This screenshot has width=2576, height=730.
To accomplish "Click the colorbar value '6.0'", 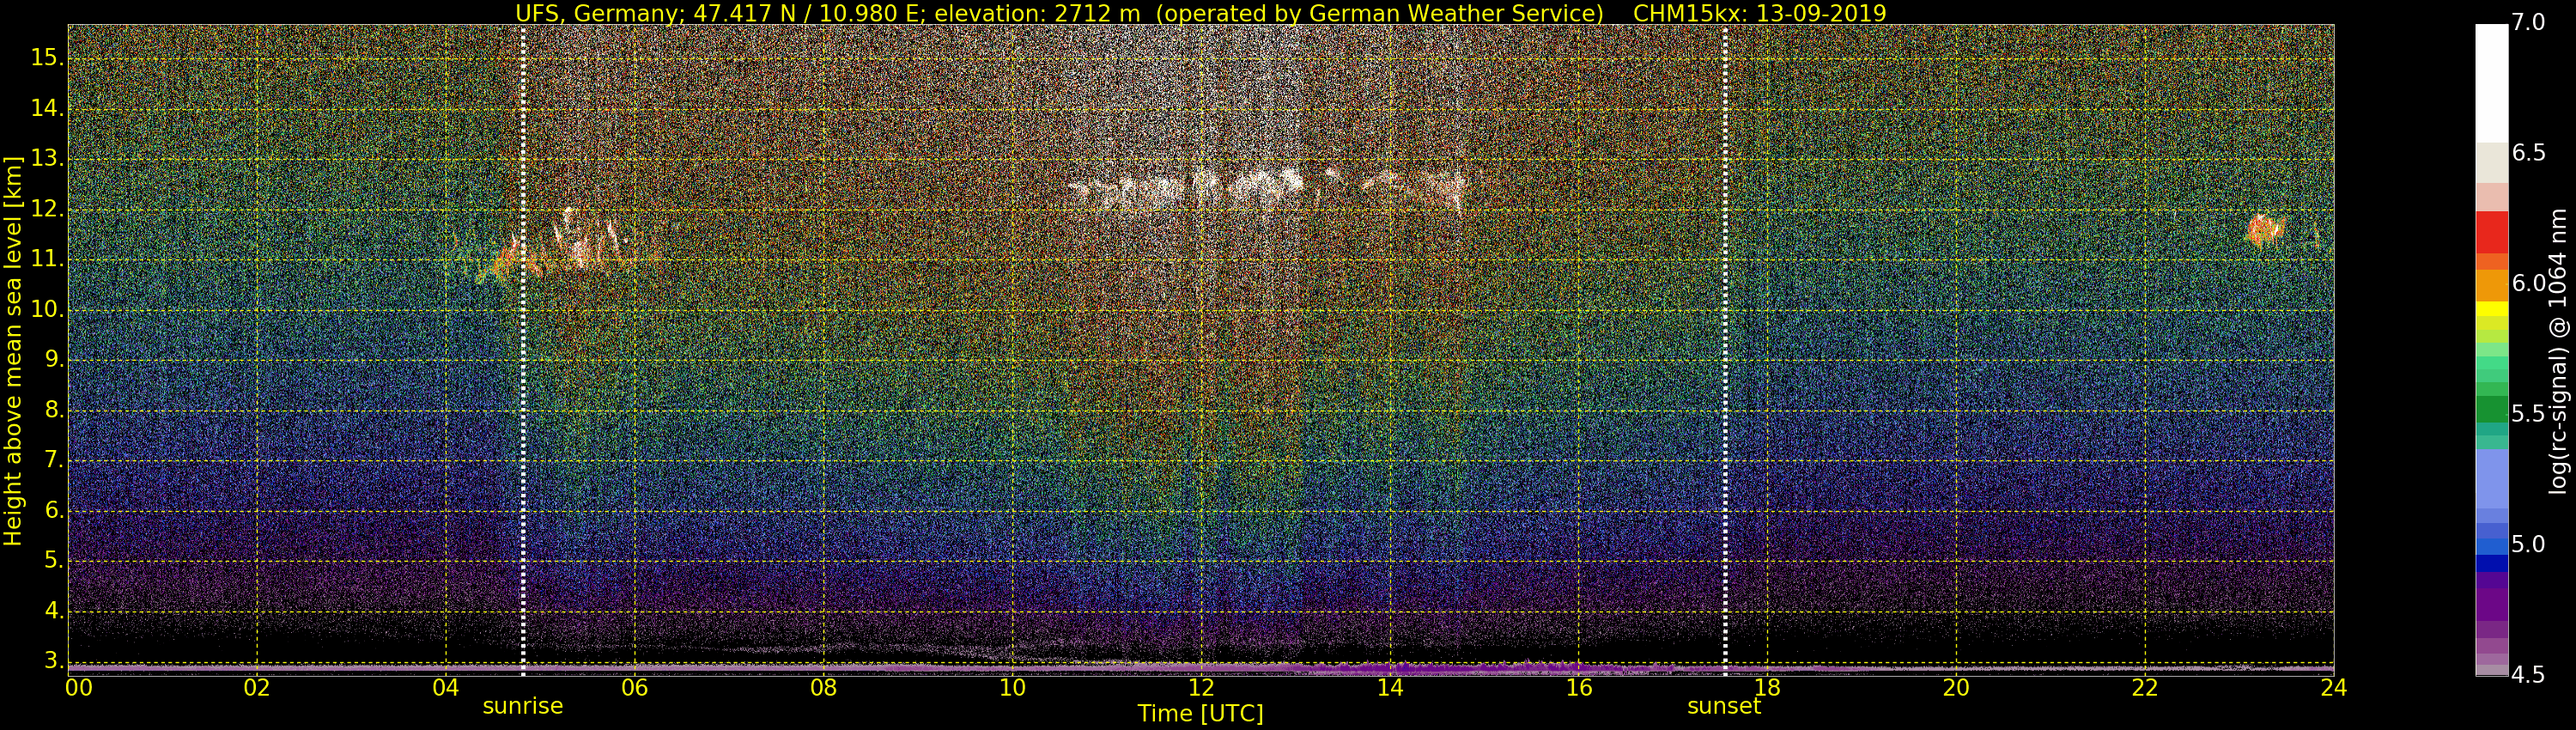I will coord(2528,284).
